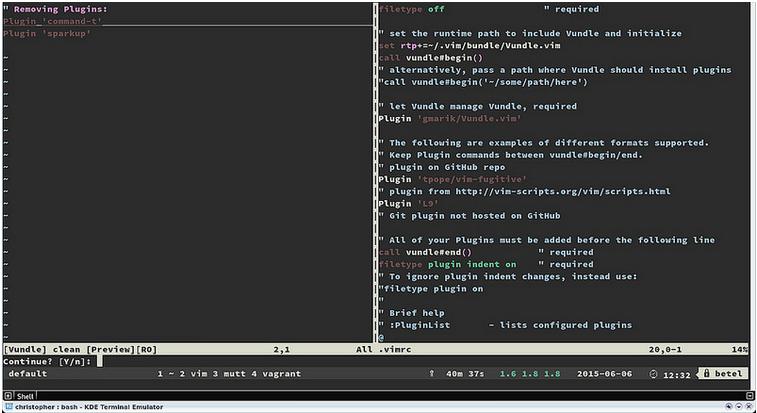Click the 2015-06-06 date in the status bar

click(604, 373)
